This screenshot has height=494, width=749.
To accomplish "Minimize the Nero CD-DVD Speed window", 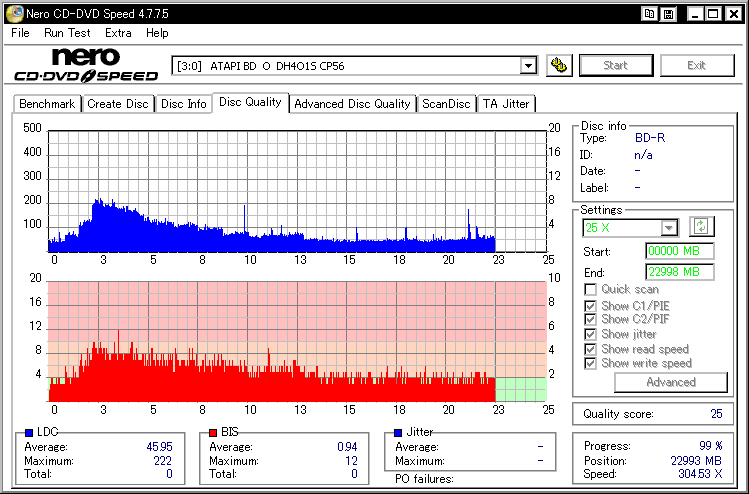I will (695, 14).
